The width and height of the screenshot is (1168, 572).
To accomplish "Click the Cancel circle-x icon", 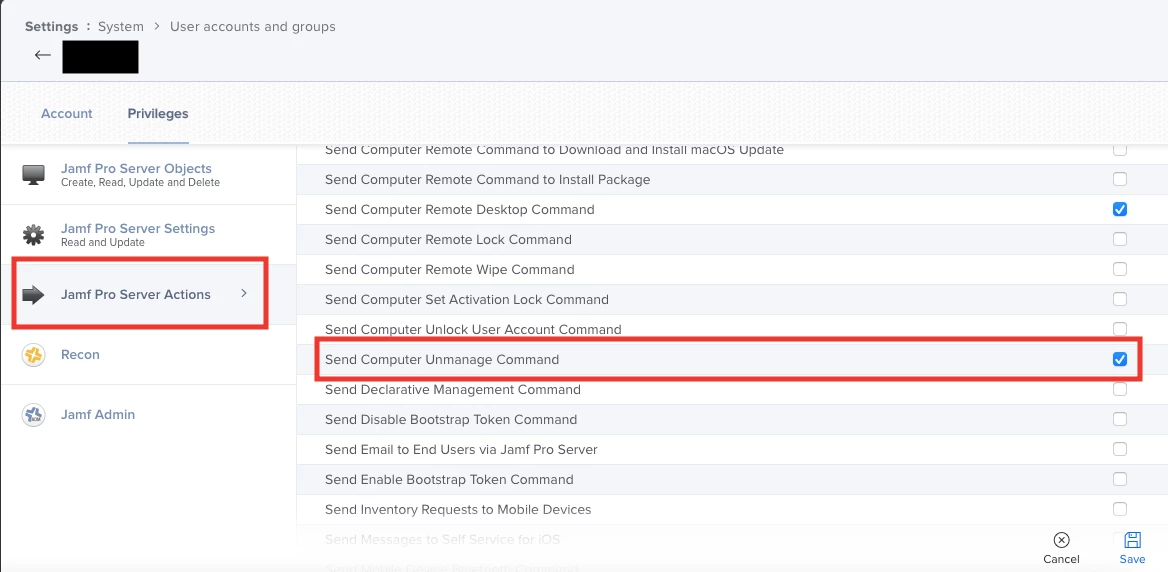I will (x=1061, y=541).
